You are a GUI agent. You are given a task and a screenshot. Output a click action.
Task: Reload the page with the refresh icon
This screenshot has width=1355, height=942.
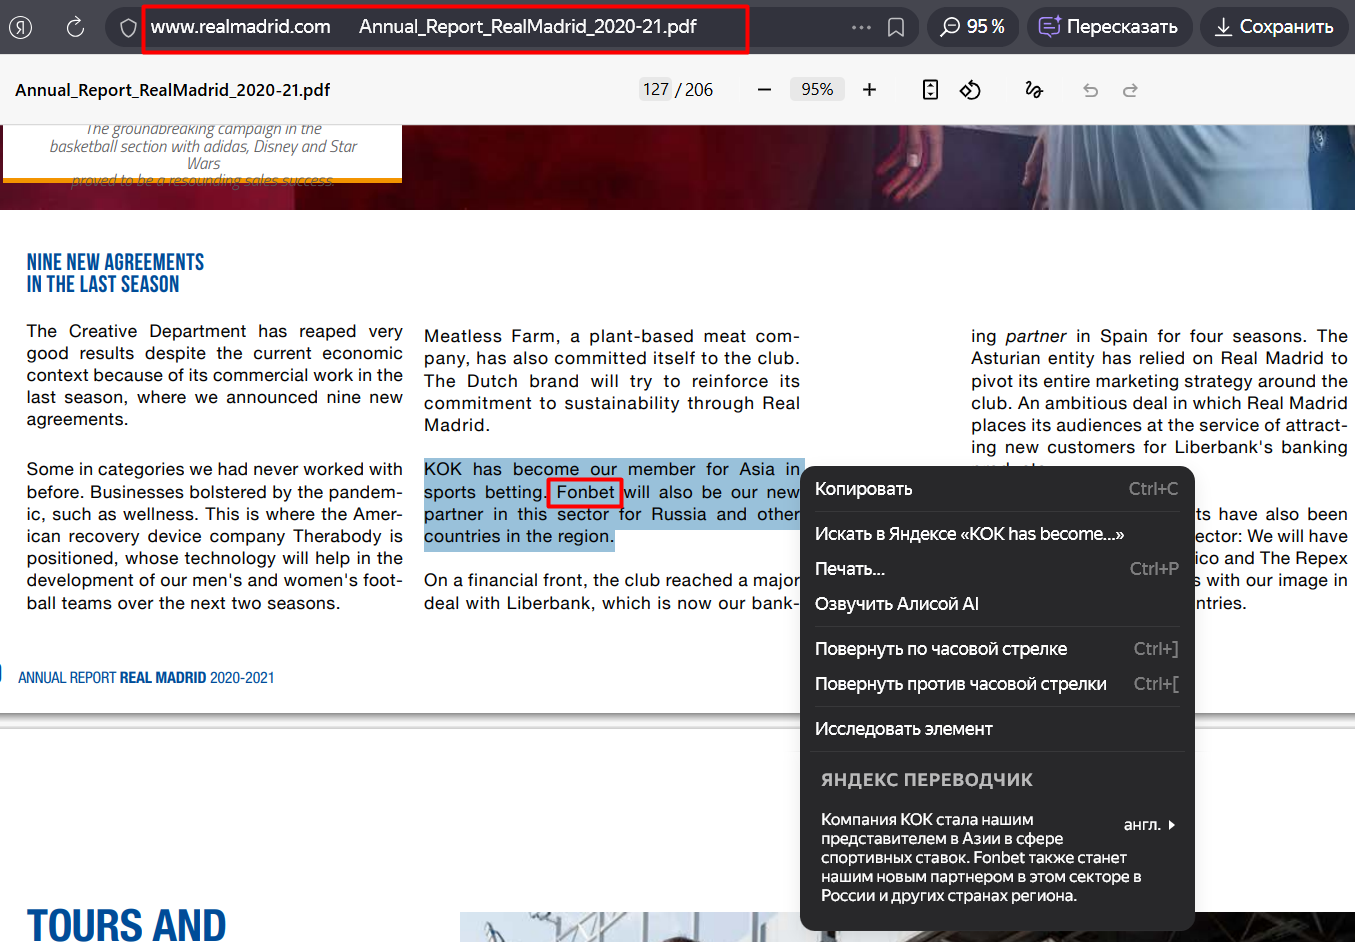point(75,27)
